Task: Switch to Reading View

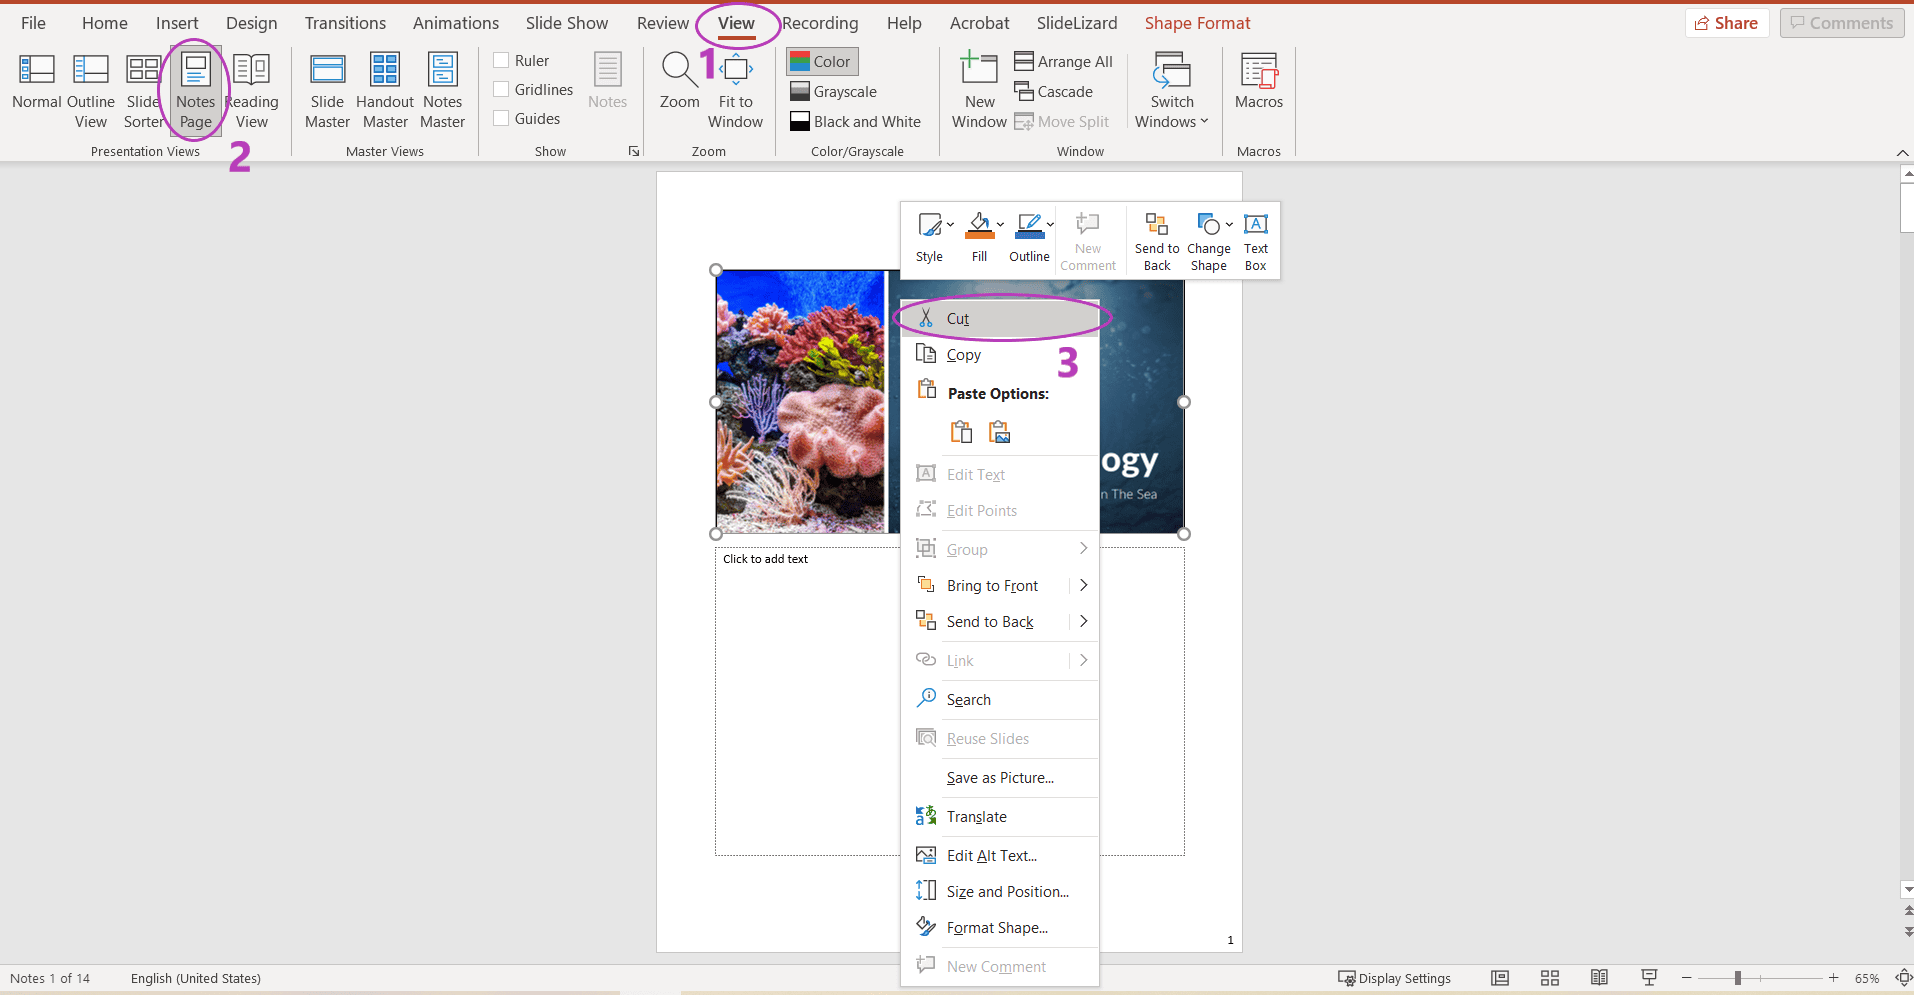Action: [252, 90]
